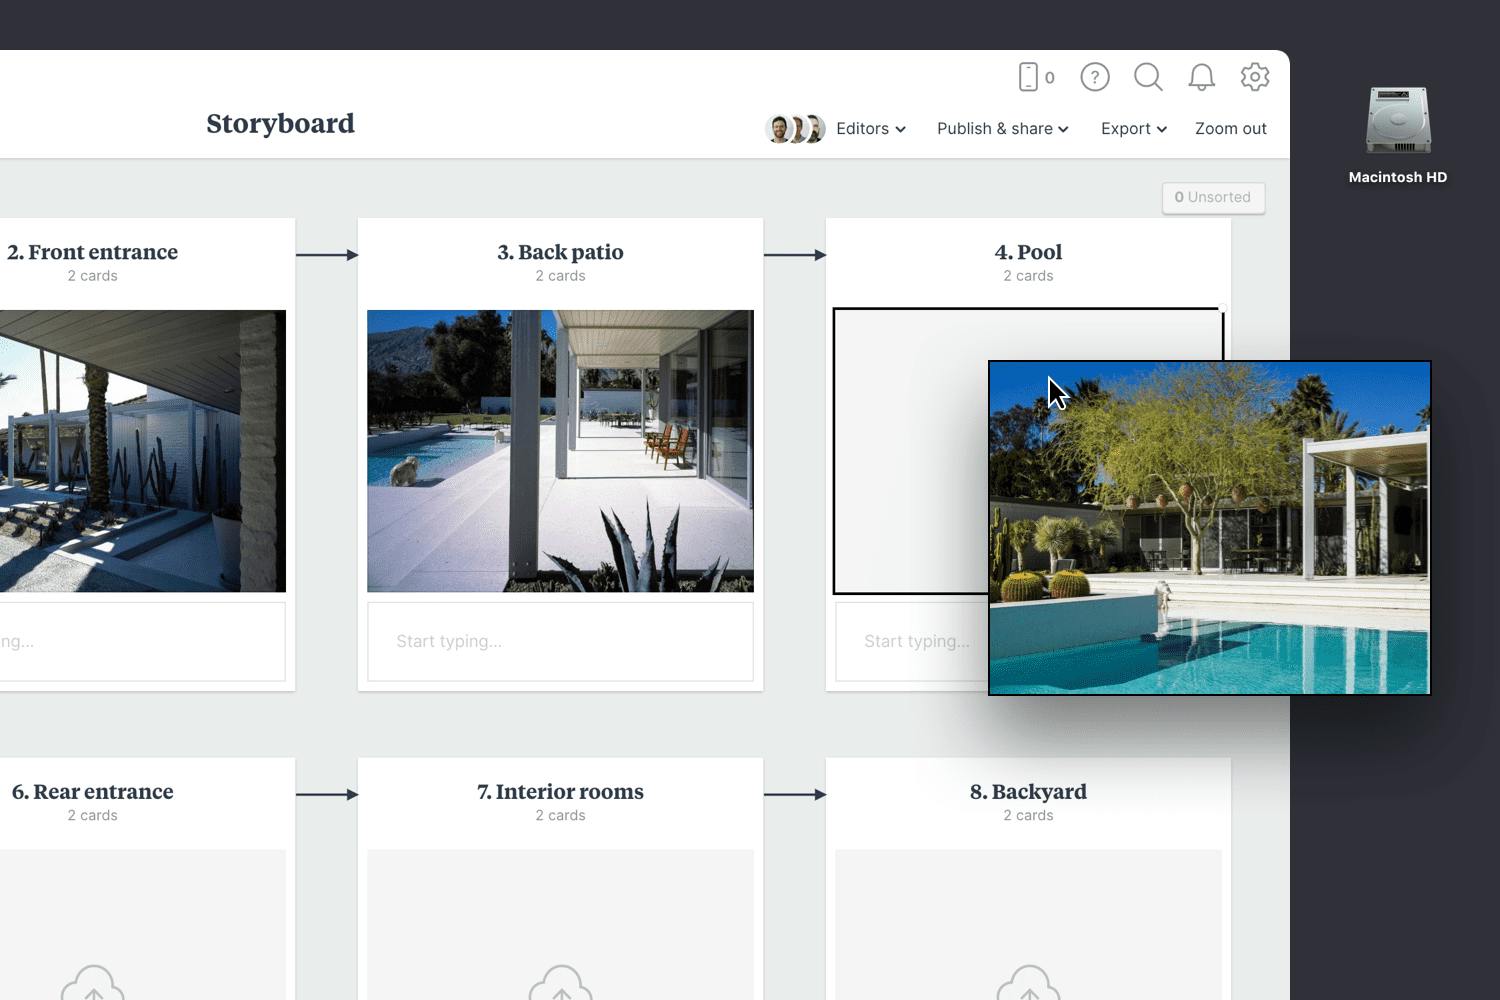
Task: Open the mobile device connections panel
Action: [1034, 76]
